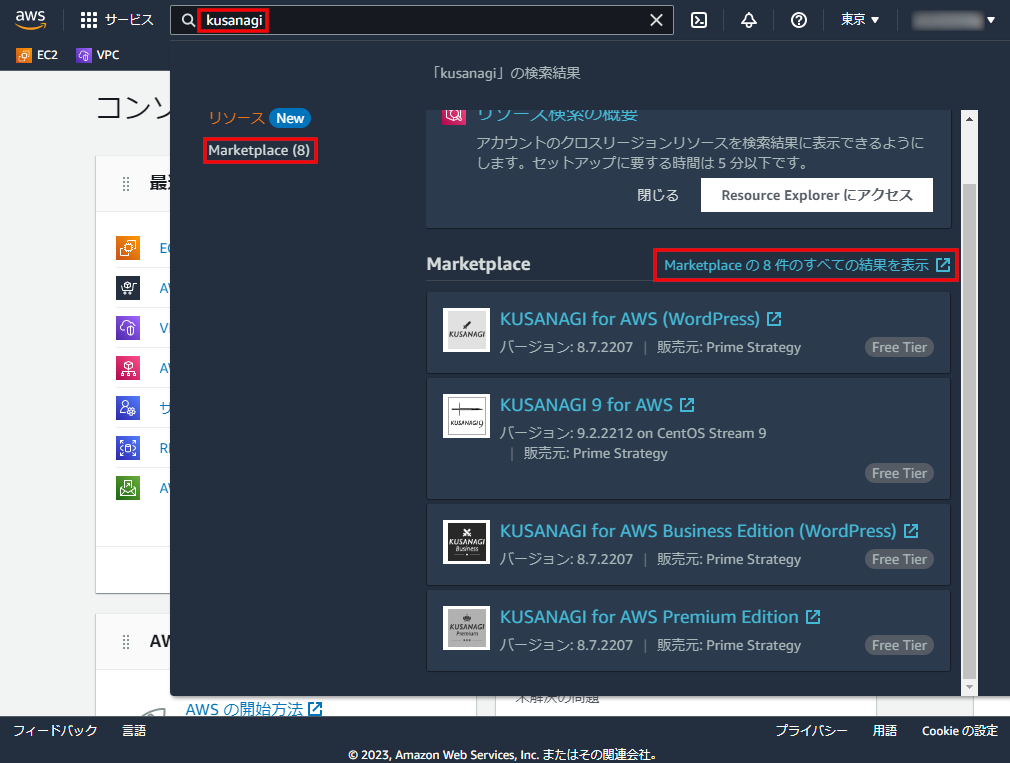Click the KUSANAGI Business logo thumbnail
Image resolution: width=1010 pixels, height=763 pixels.
pos(466,542)
